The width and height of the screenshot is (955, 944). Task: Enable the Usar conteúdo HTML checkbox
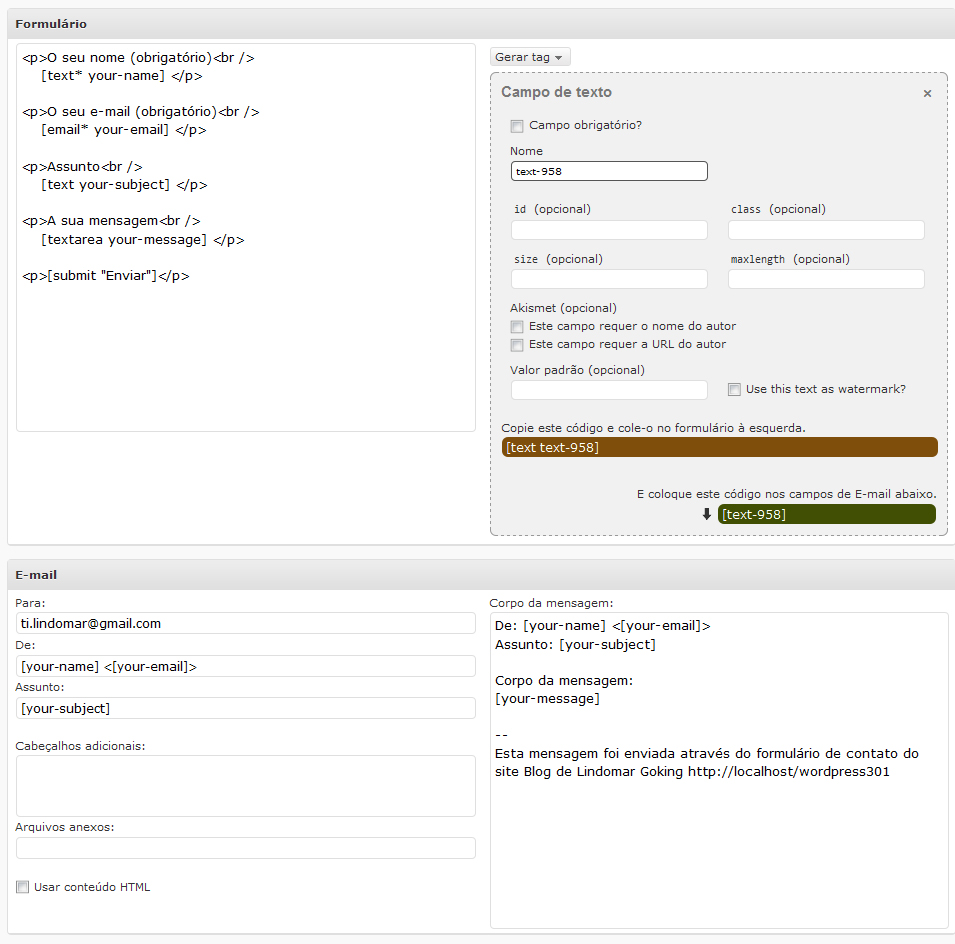23,887
